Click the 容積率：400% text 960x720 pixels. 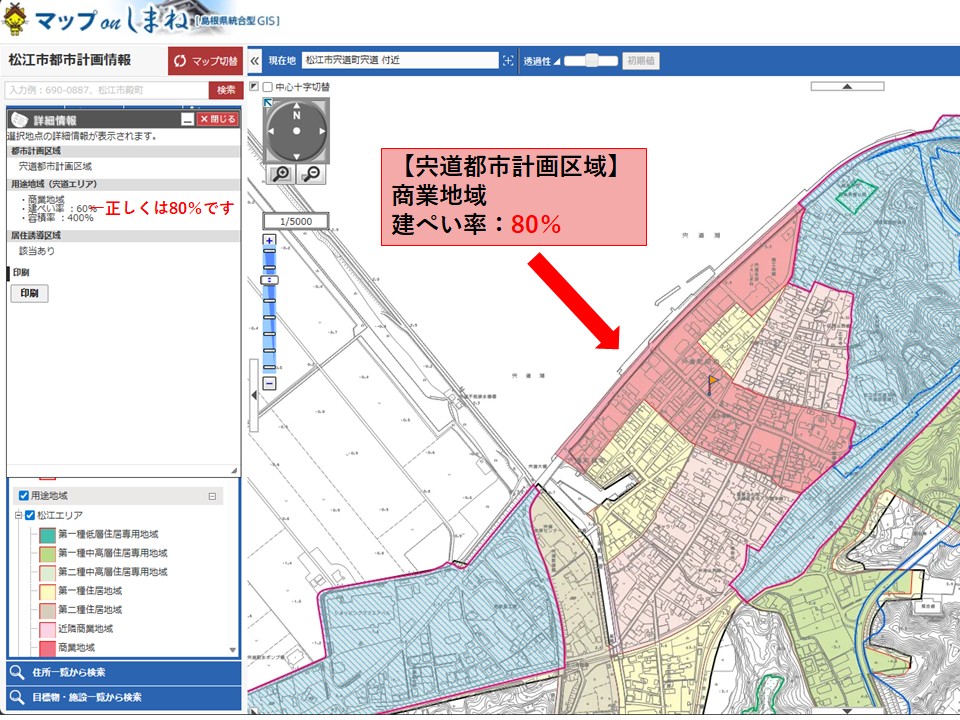61,218
